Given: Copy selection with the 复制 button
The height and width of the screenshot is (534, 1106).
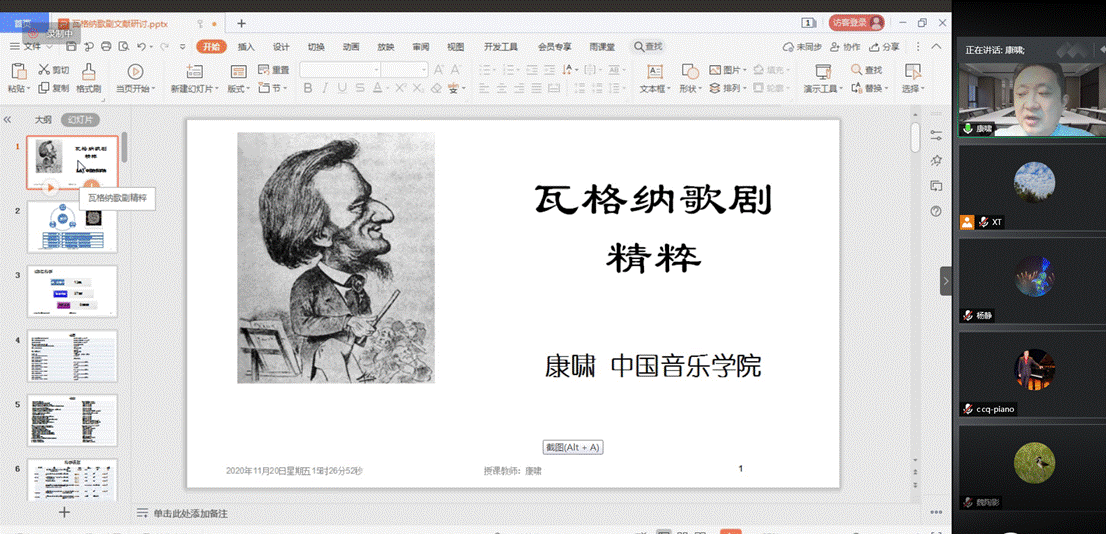Looking at the screenshot, I should pos(53,88).
